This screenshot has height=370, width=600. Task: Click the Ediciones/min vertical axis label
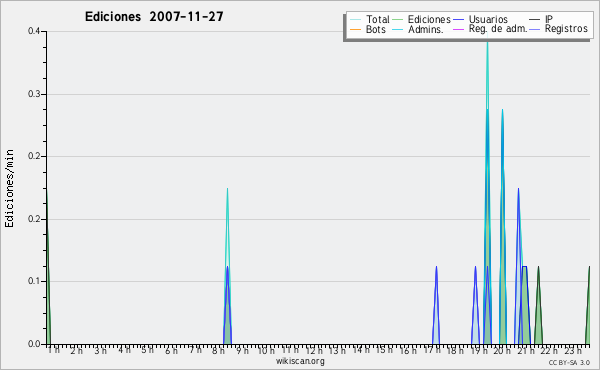[x=9, y=189]
